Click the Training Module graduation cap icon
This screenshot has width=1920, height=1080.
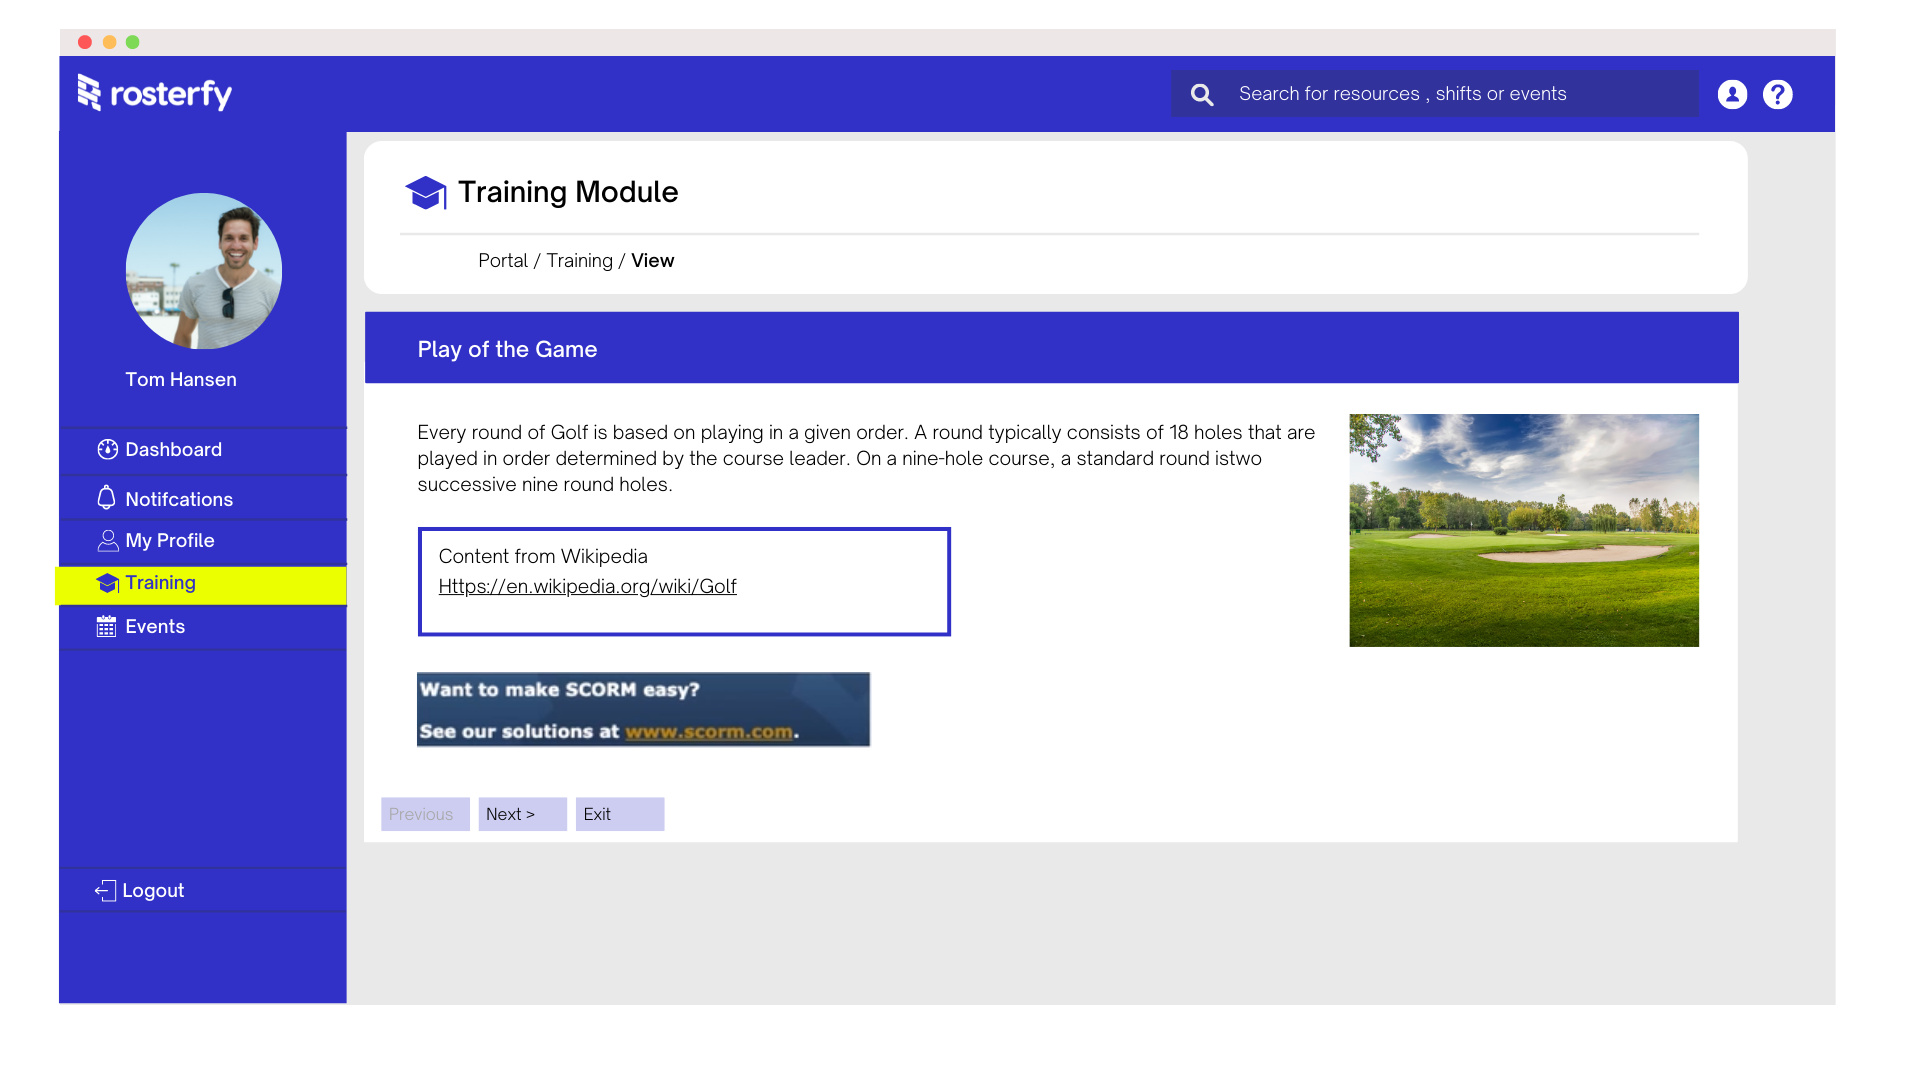[425, 192]
